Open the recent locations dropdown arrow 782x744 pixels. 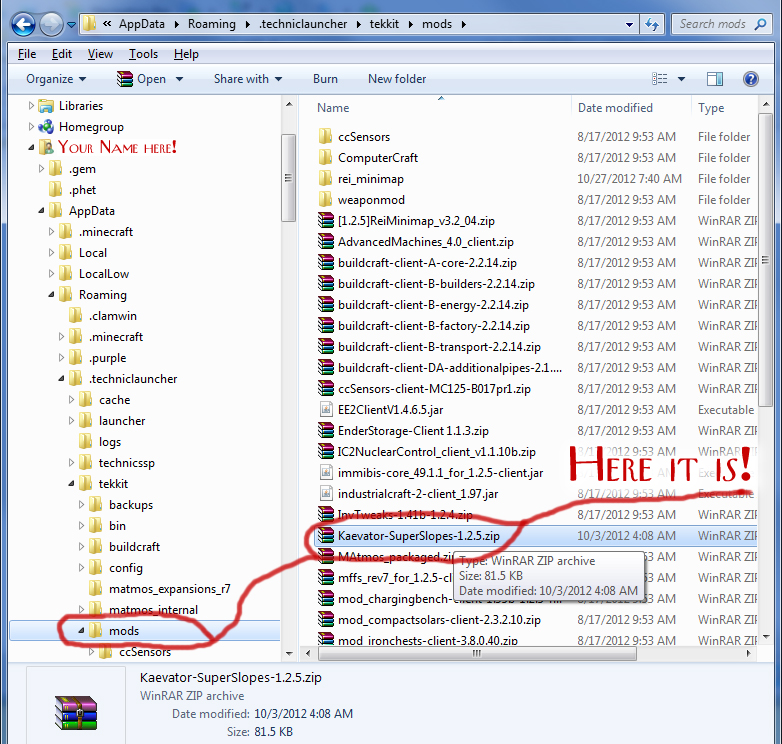(71, 24)
